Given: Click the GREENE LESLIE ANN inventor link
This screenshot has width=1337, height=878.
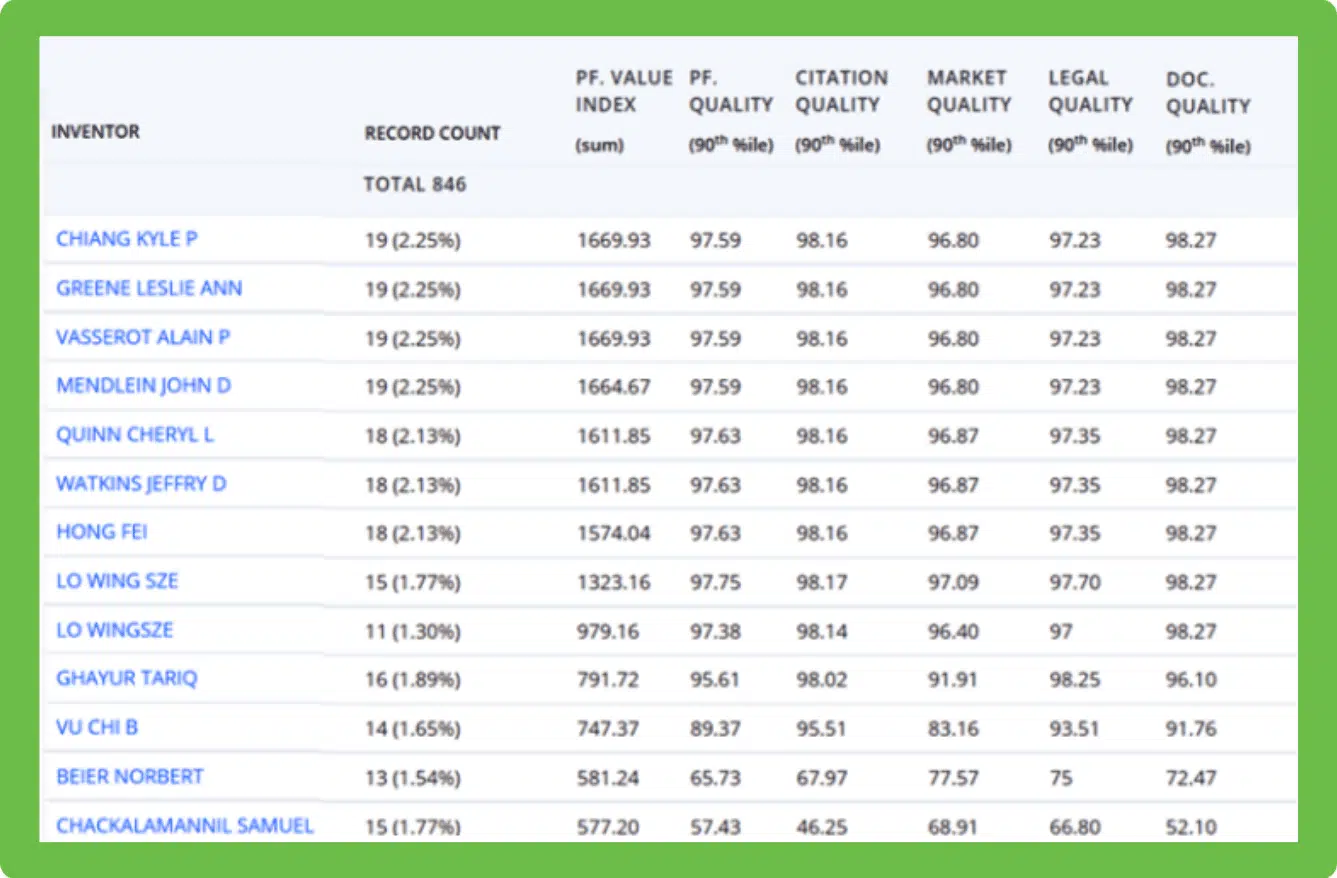Looking at the screenshot, I should pyautogui.click(x=149, y=288).
